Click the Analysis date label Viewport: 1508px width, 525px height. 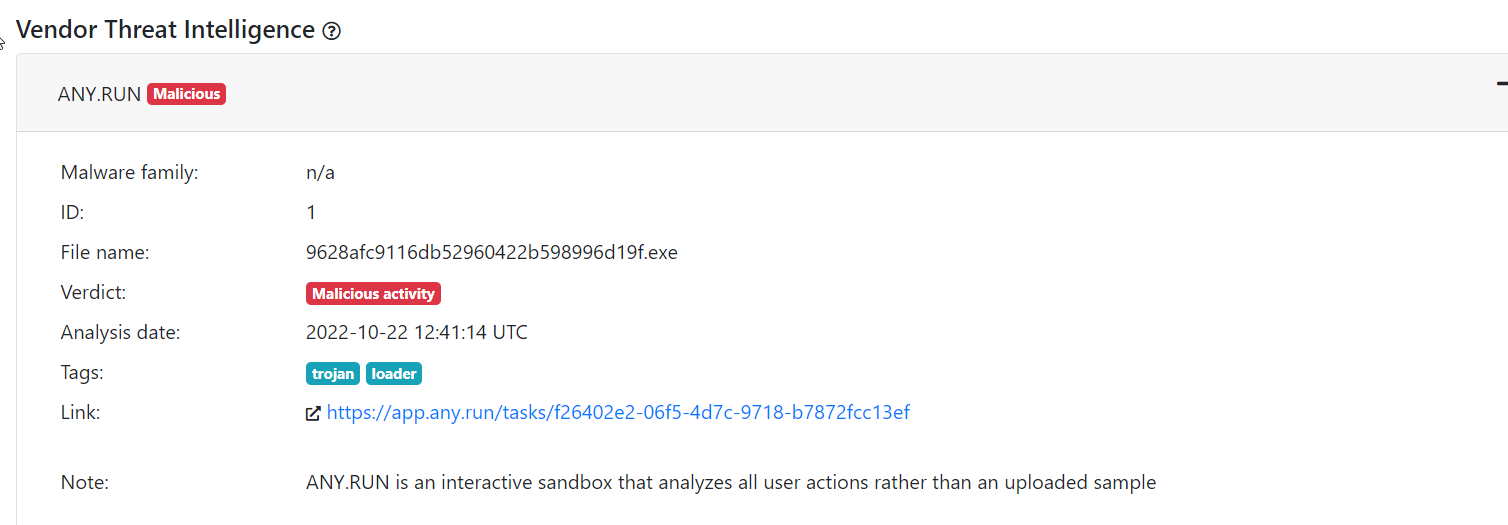120,332
